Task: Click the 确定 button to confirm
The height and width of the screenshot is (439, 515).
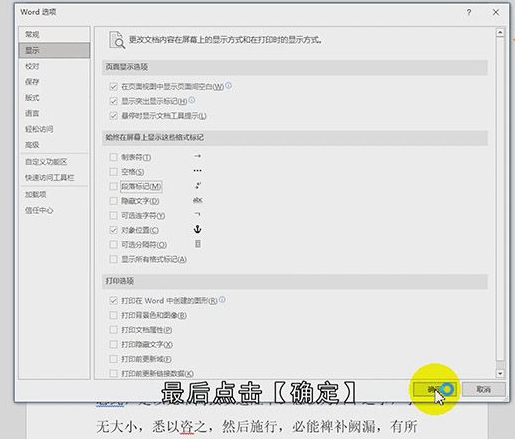Action: pos(435,389)
